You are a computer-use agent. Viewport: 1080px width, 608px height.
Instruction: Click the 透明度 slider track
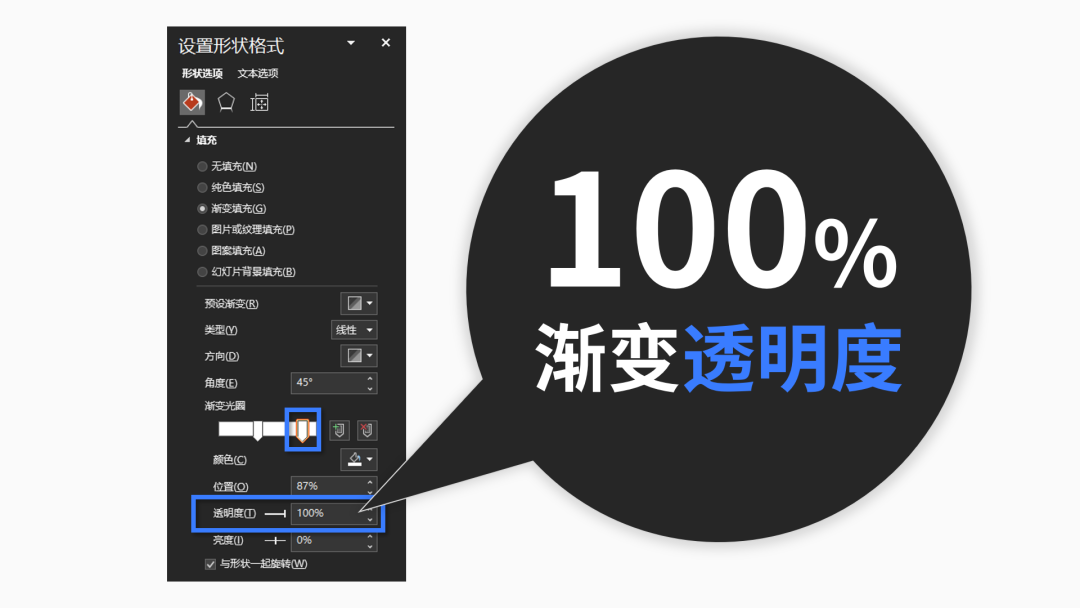pos(275,513)
